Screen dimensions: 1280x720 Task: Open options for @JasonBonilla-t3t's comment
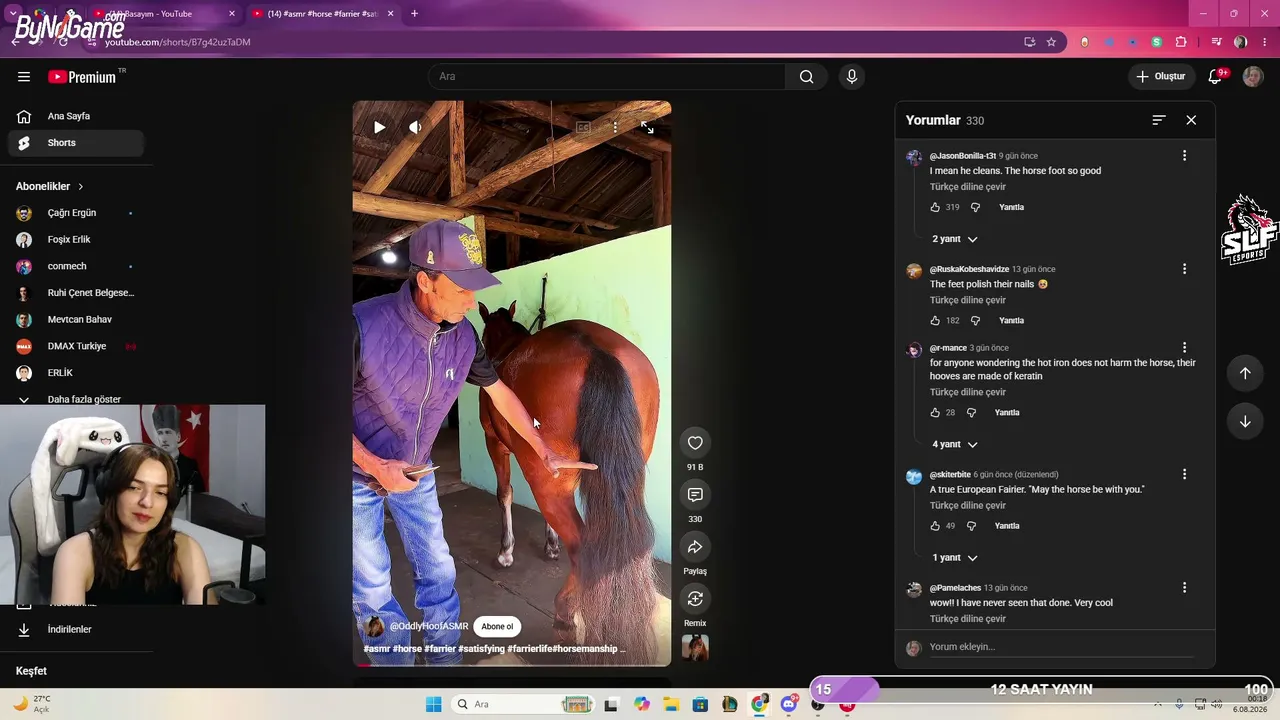coord(1184,156)
